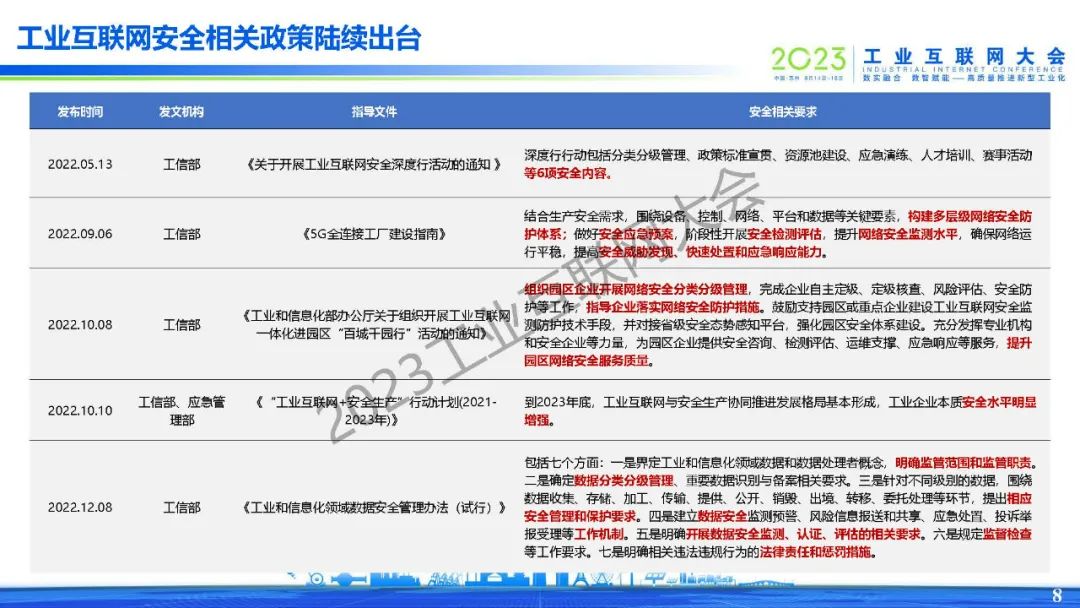1080x608 pixels.
Task: Open the 工业互联网安全深度行活动 notice title
Action: tap(373, 164)
